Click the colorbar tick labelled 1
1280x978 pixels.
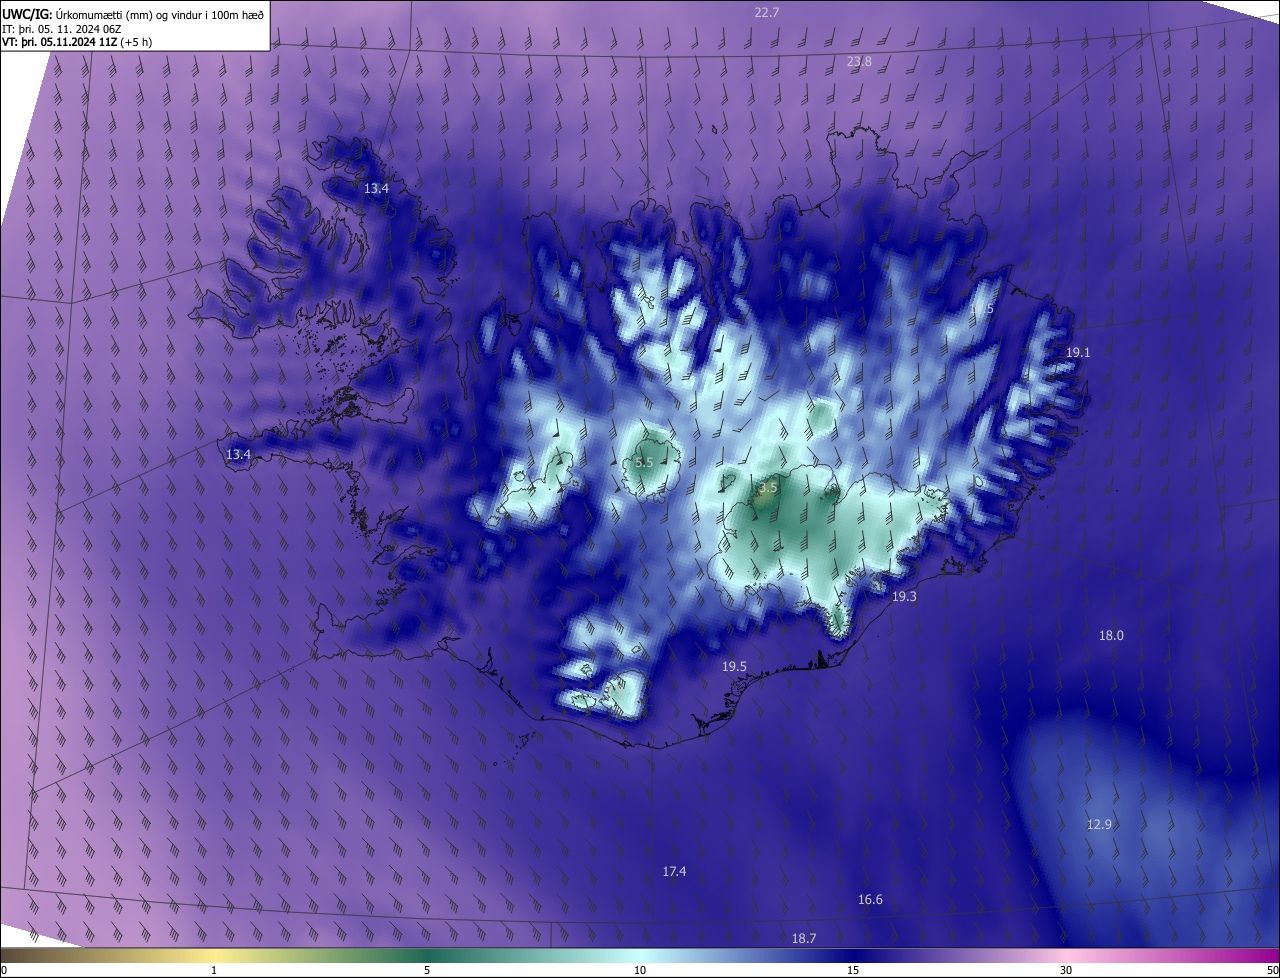(x=214, y=970)
